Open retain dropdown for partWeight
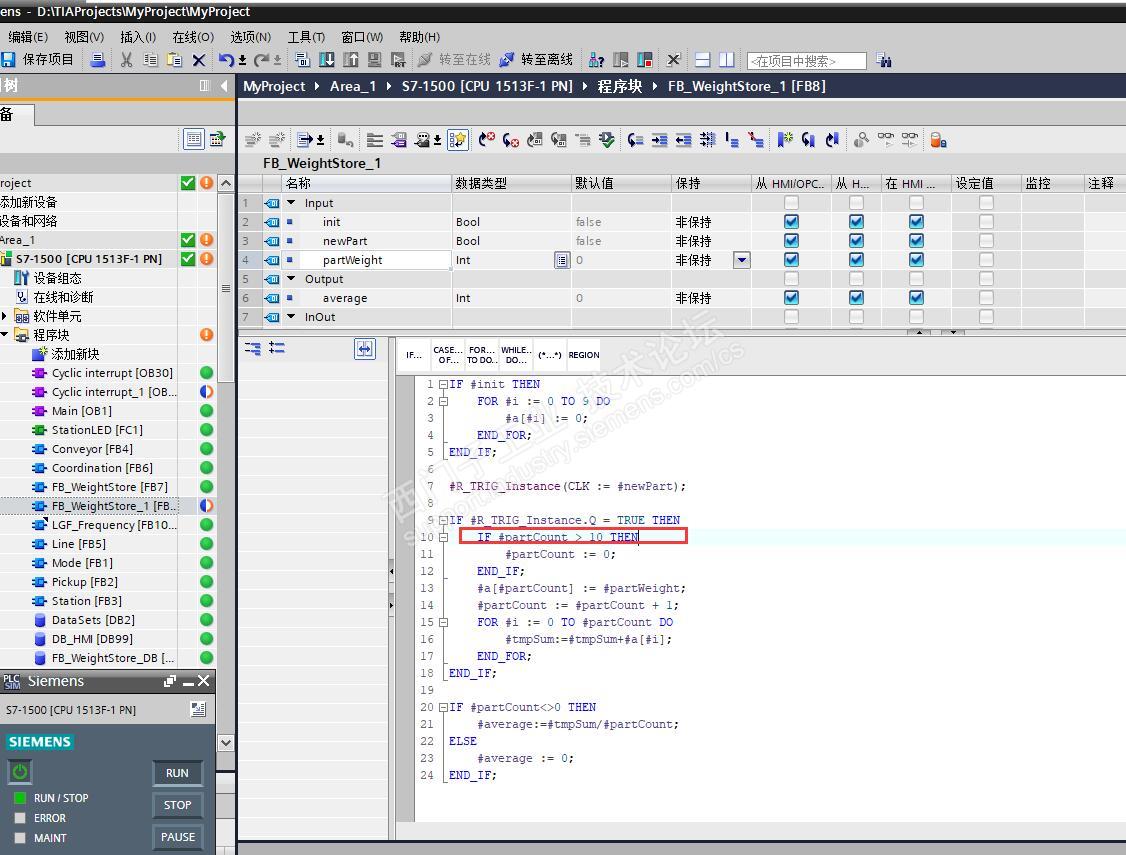 pyautogui.click(x=741, y=260)
